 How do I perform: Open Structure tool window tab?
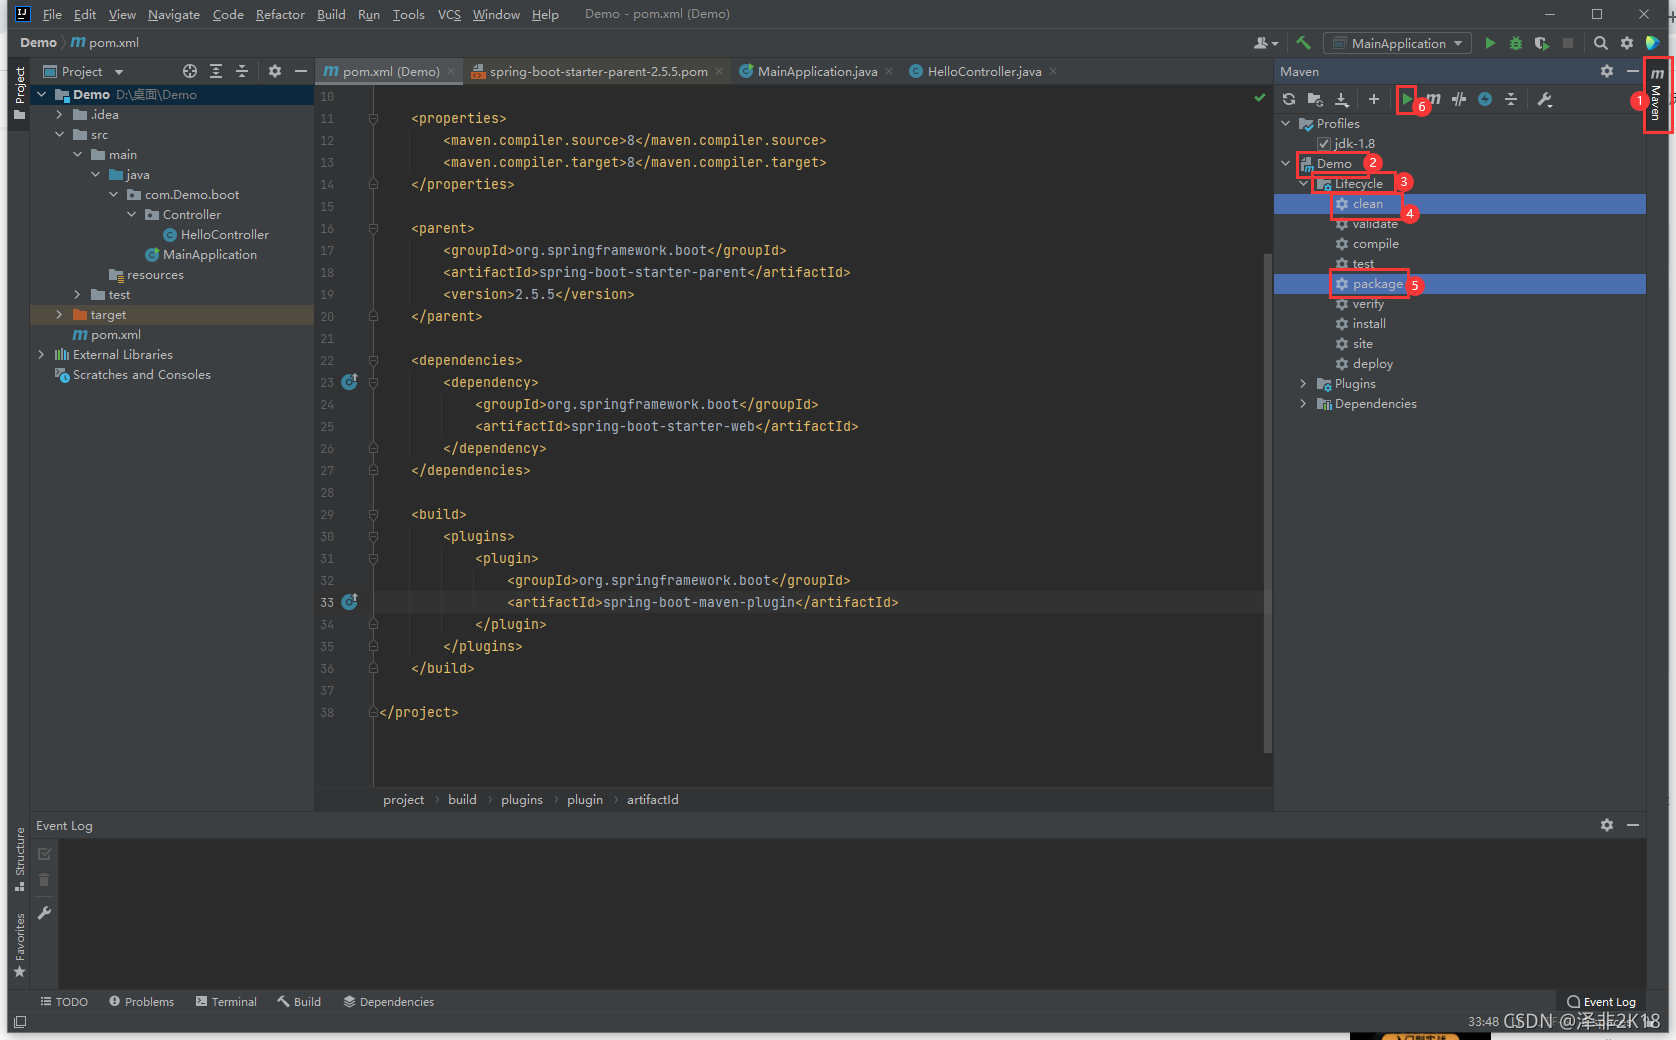[19, 860]
